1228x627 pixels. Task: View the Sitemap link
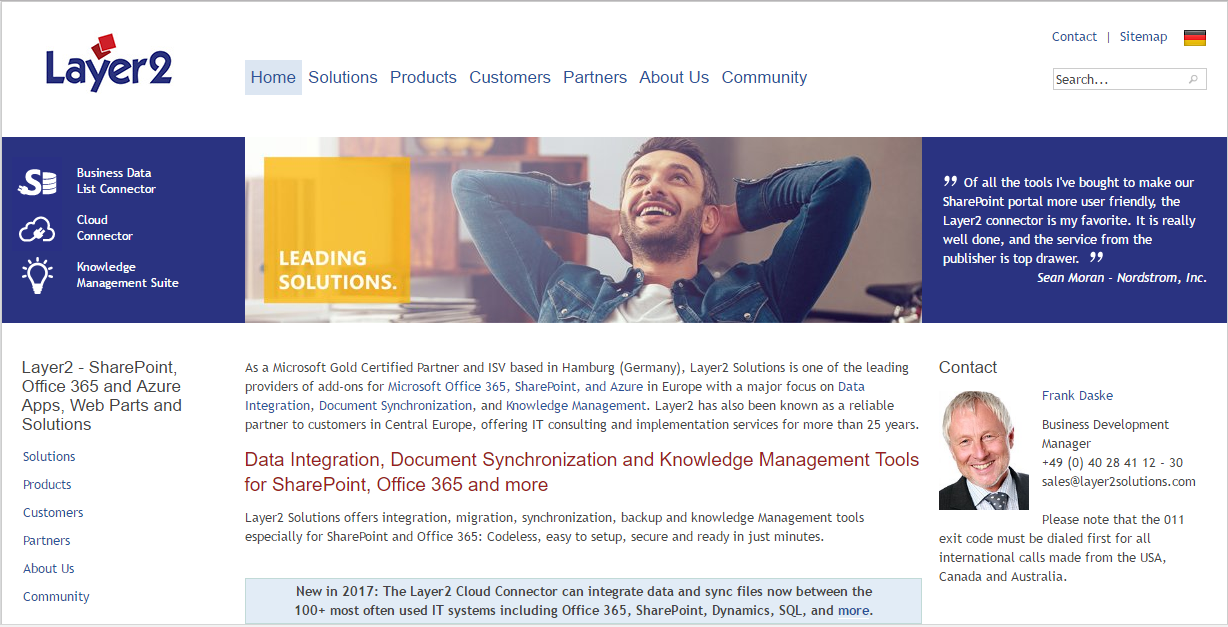click(1143, 36)
